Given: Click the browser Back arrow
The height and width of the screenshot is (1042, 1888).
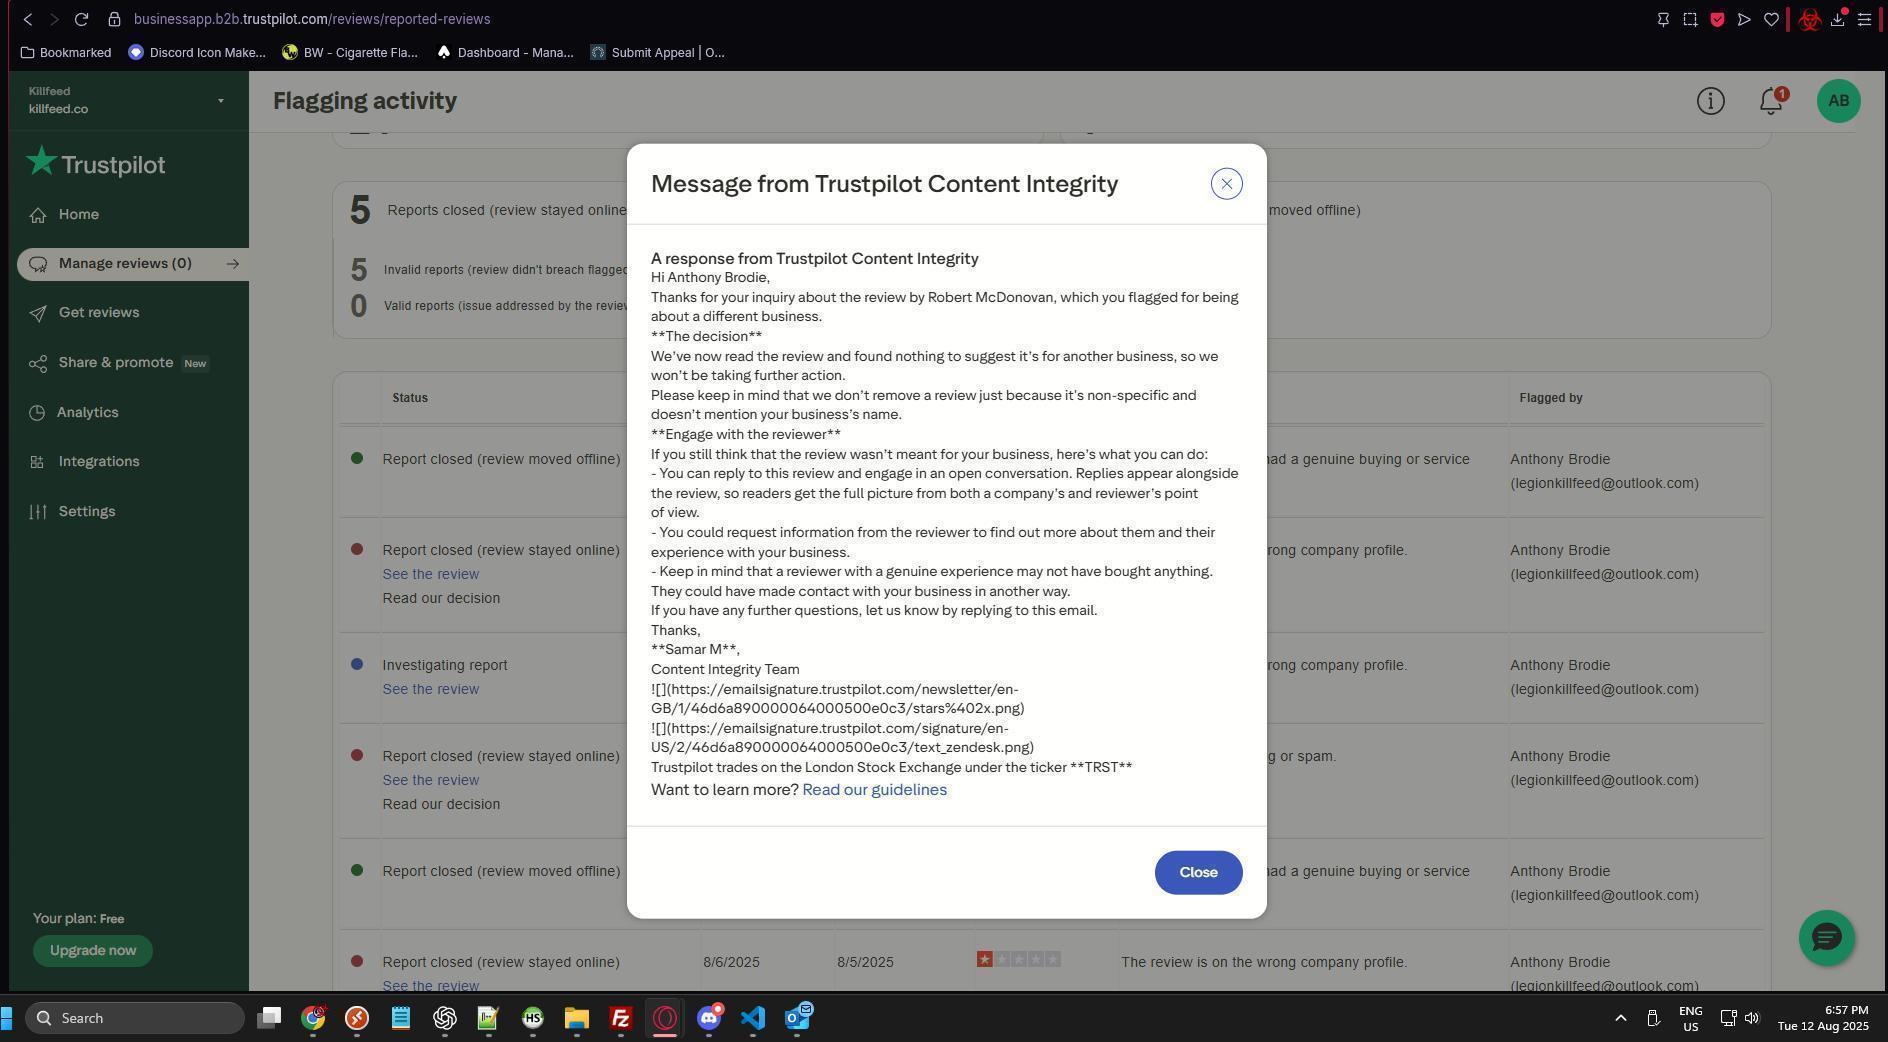Looking at the screenshot, I should coord(28,19).
